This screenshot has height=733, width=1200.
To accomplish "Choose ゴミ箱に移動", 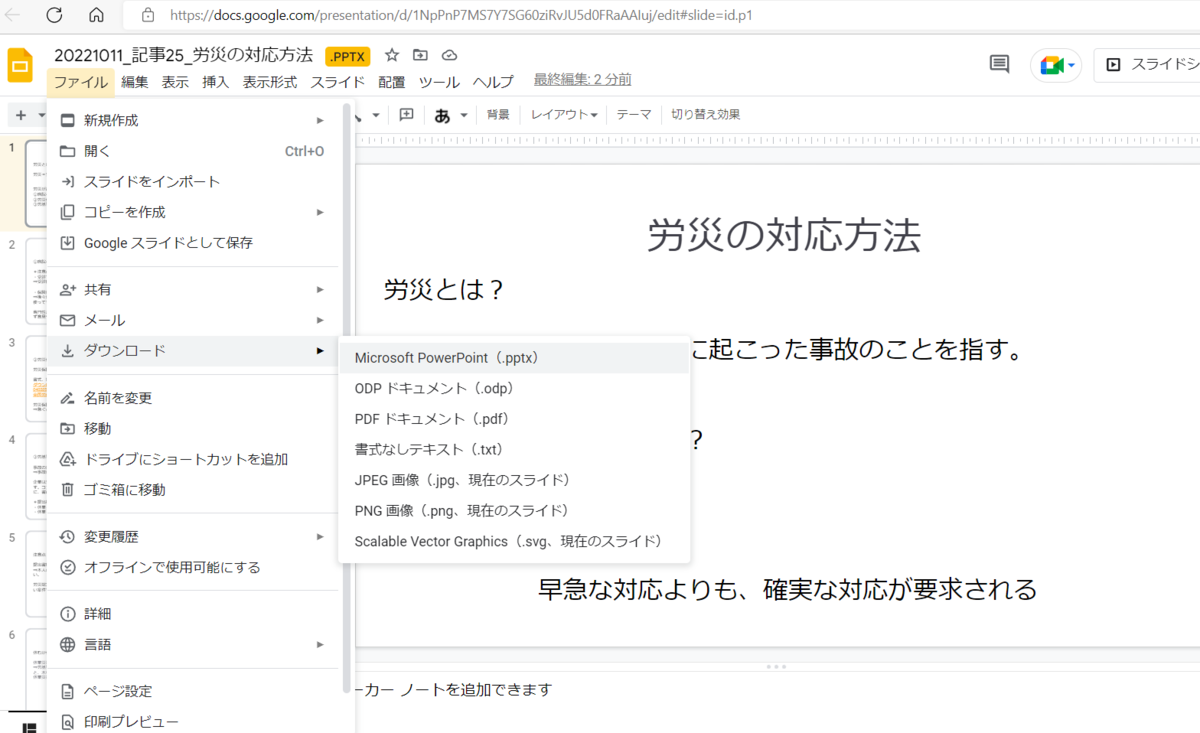I will (x=194, y=490).
